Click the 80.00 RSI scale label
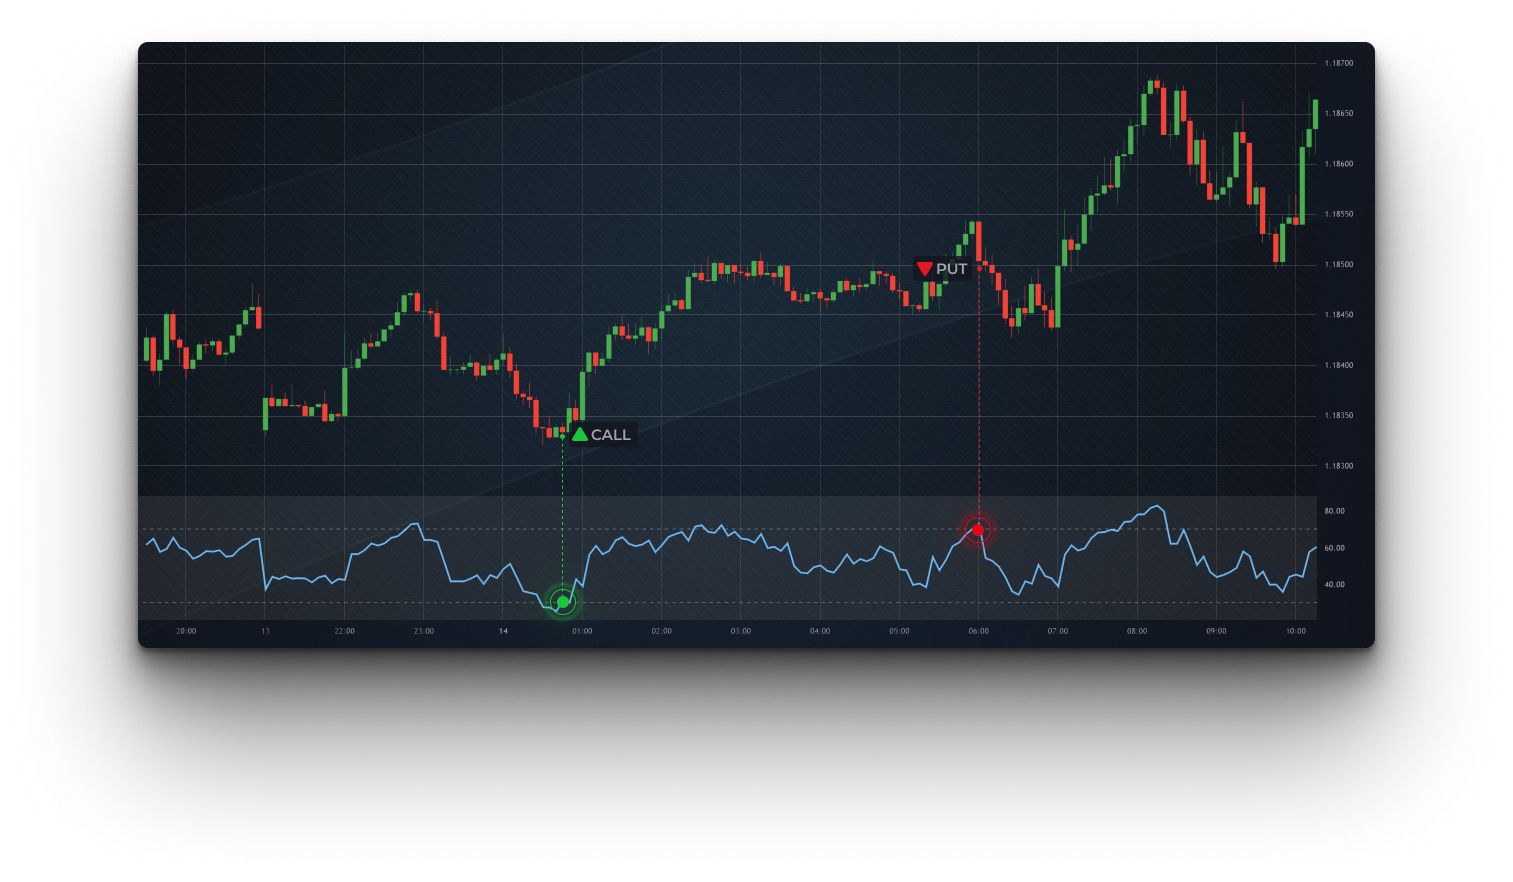 point(1334,511)
